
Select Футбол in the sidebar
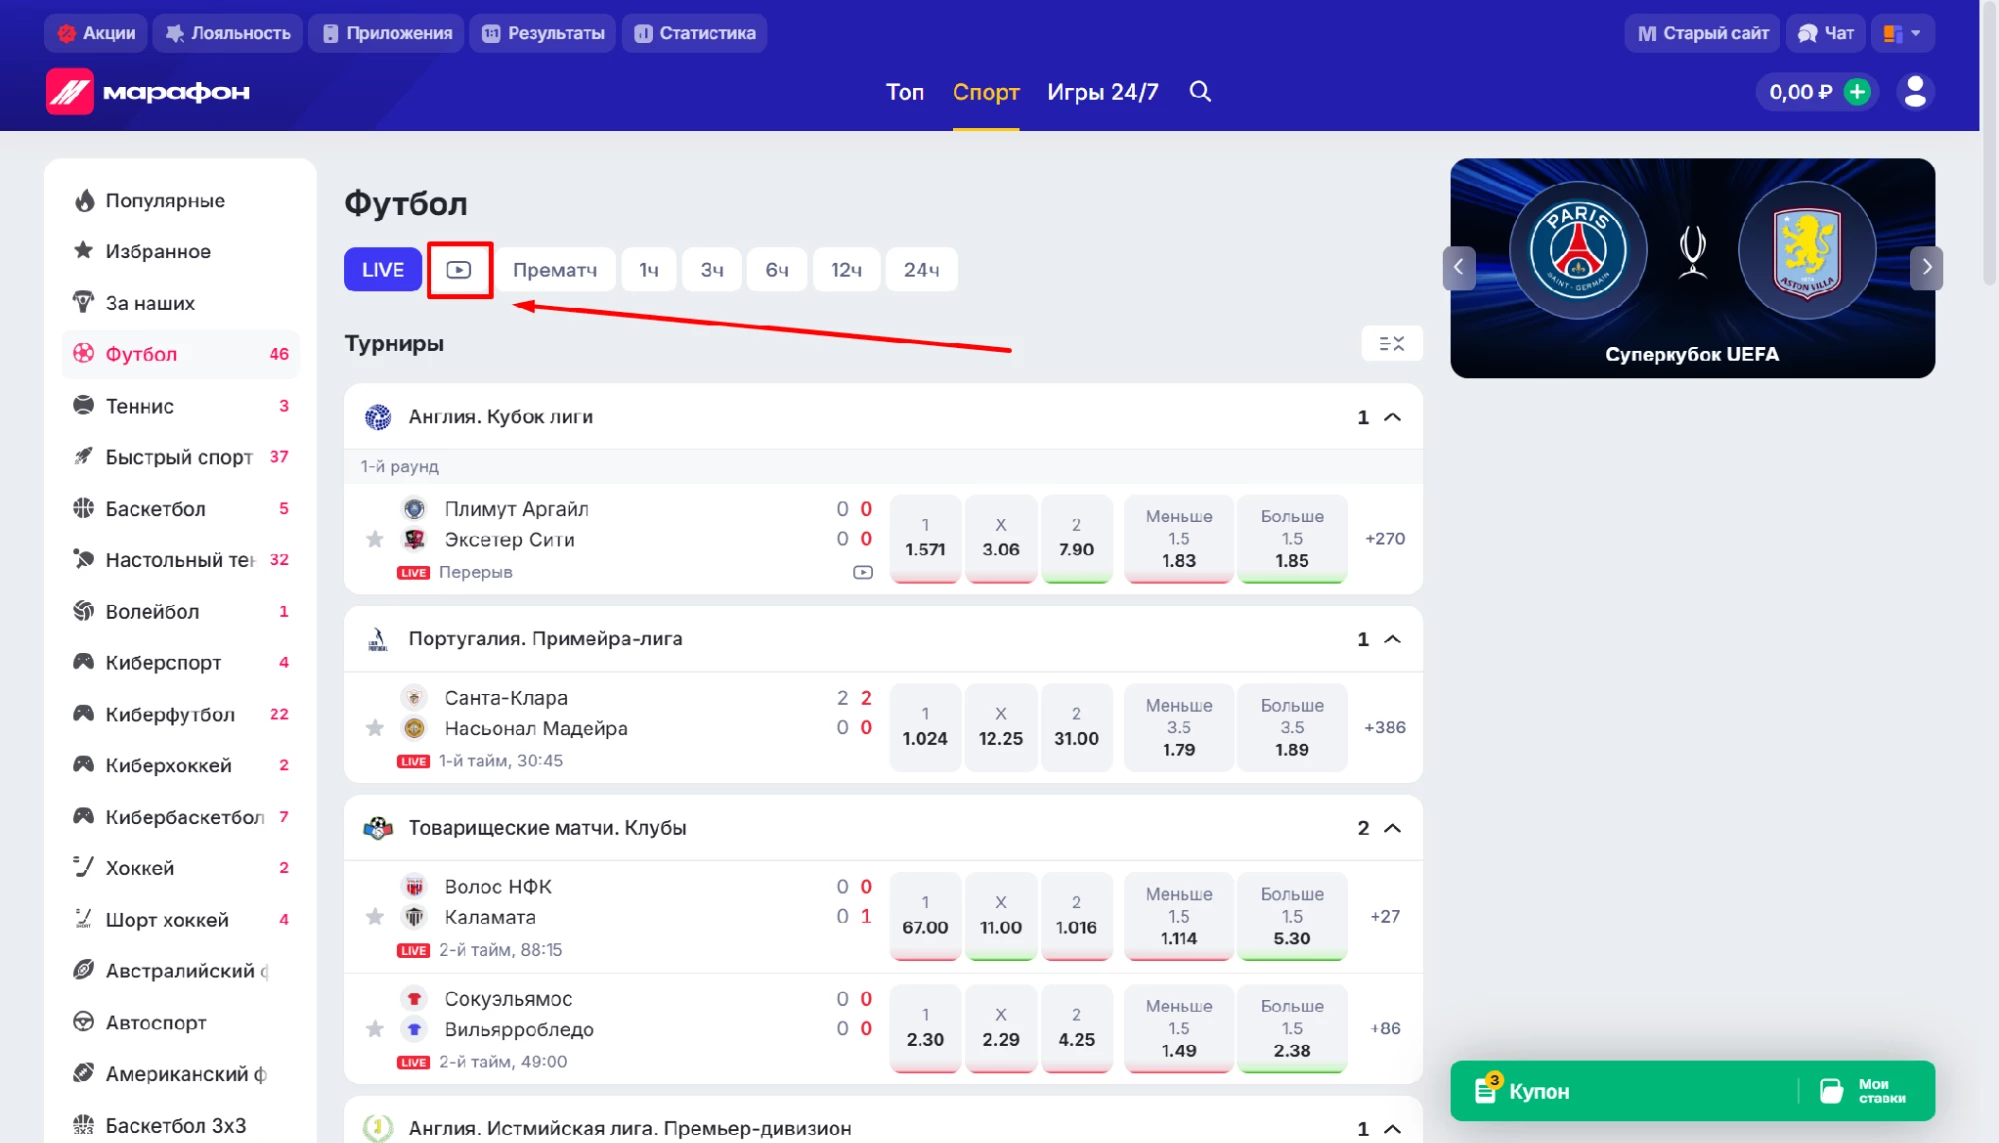pos(181,354)
